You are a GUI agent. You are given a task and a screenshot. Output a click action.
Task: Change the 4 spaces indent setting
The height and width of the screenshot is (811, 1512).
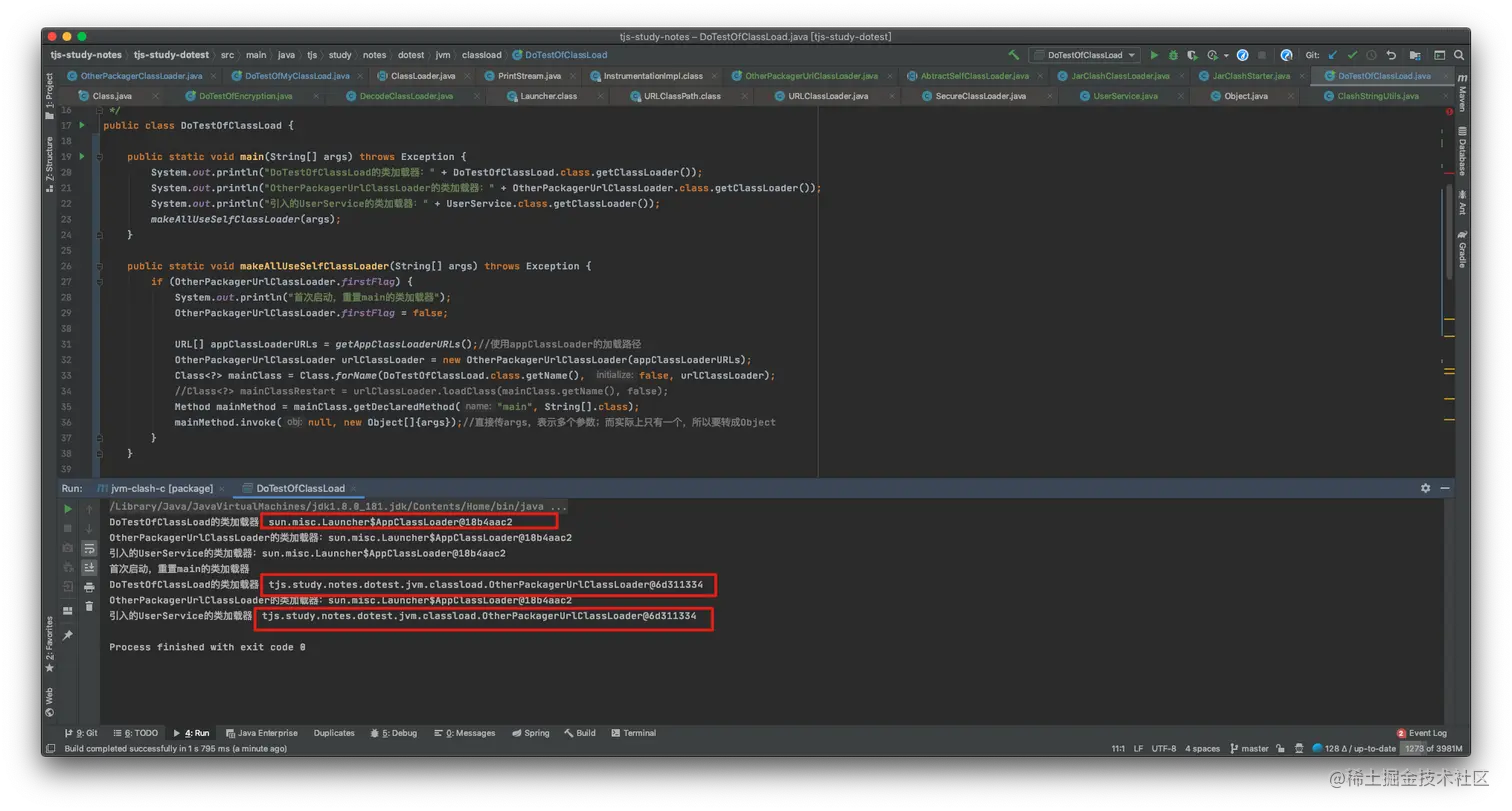coord(1202,748)
